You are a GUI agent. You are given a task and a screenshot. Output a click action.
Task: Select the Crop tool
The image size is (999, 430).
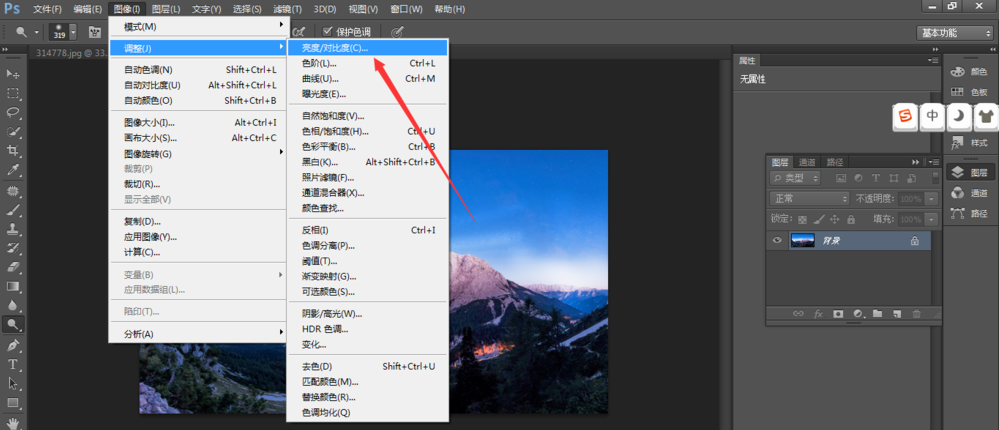coord(13,150)
